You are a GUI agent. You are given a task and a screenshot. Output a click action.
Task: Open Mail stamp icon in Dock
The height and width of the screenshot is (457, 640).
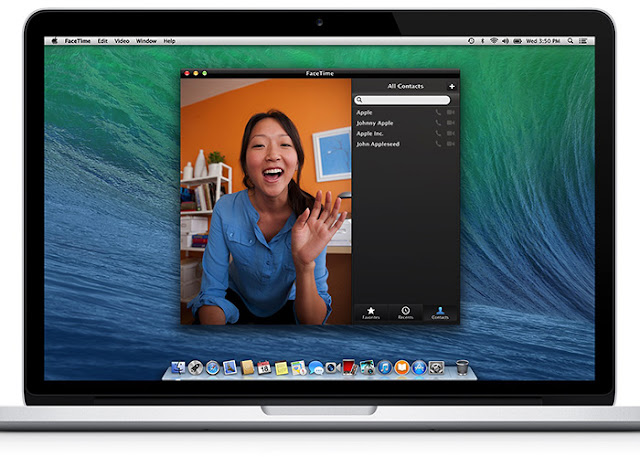coord(230,368)
